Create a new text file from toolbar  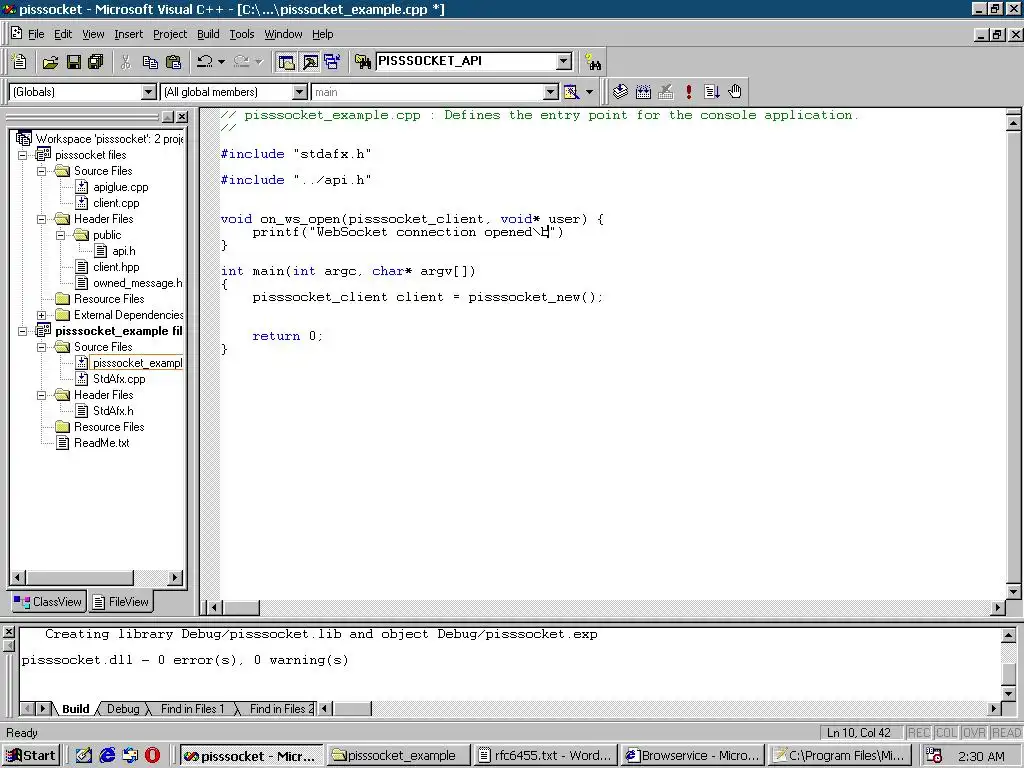(20, 62)
